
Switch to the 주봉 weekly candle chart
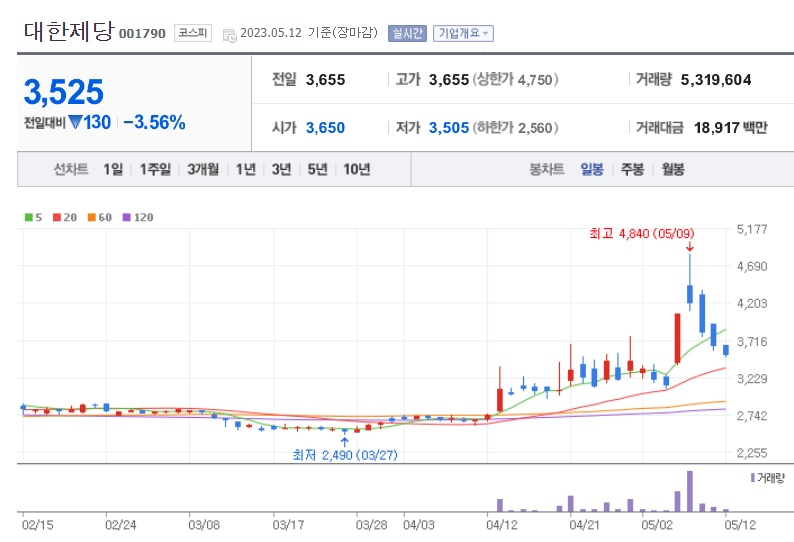[632, 169]
